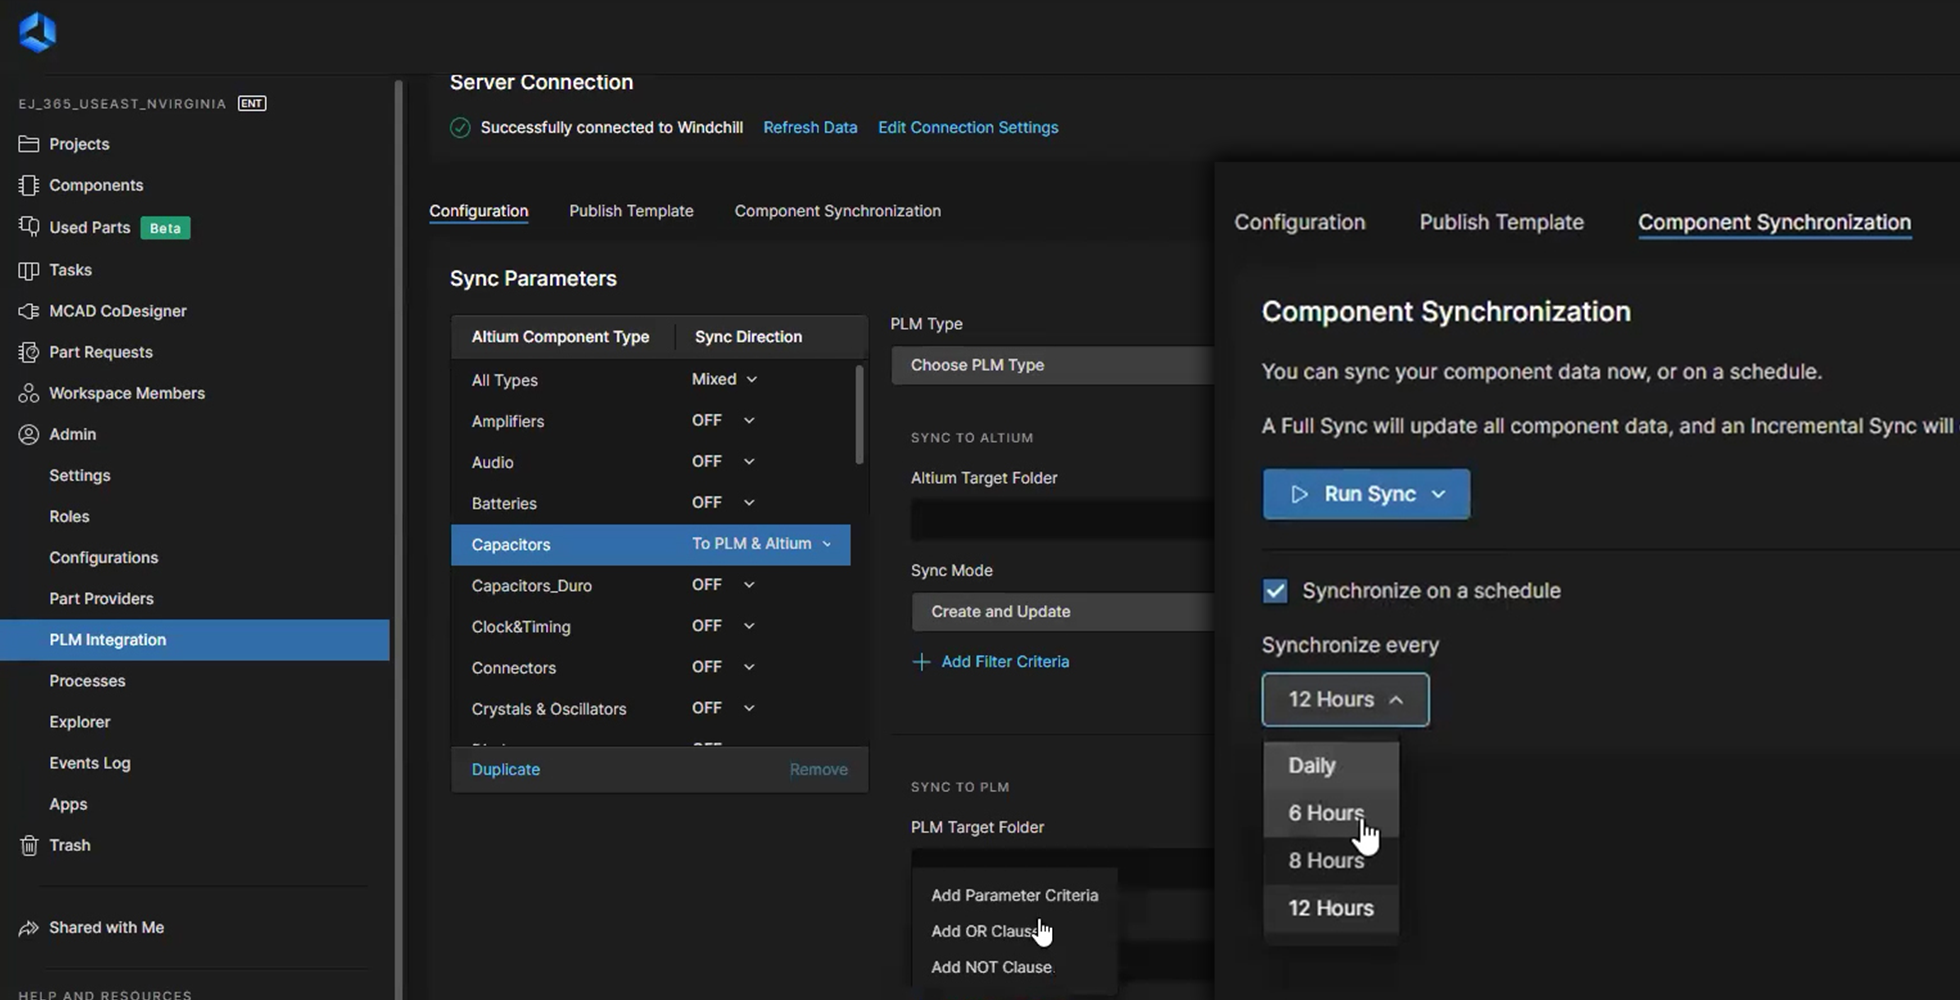This screenshot has height=1000, width=1960.
Task: Click the MCAD CoDesigner icon
Action: click(x=29, y=311)
